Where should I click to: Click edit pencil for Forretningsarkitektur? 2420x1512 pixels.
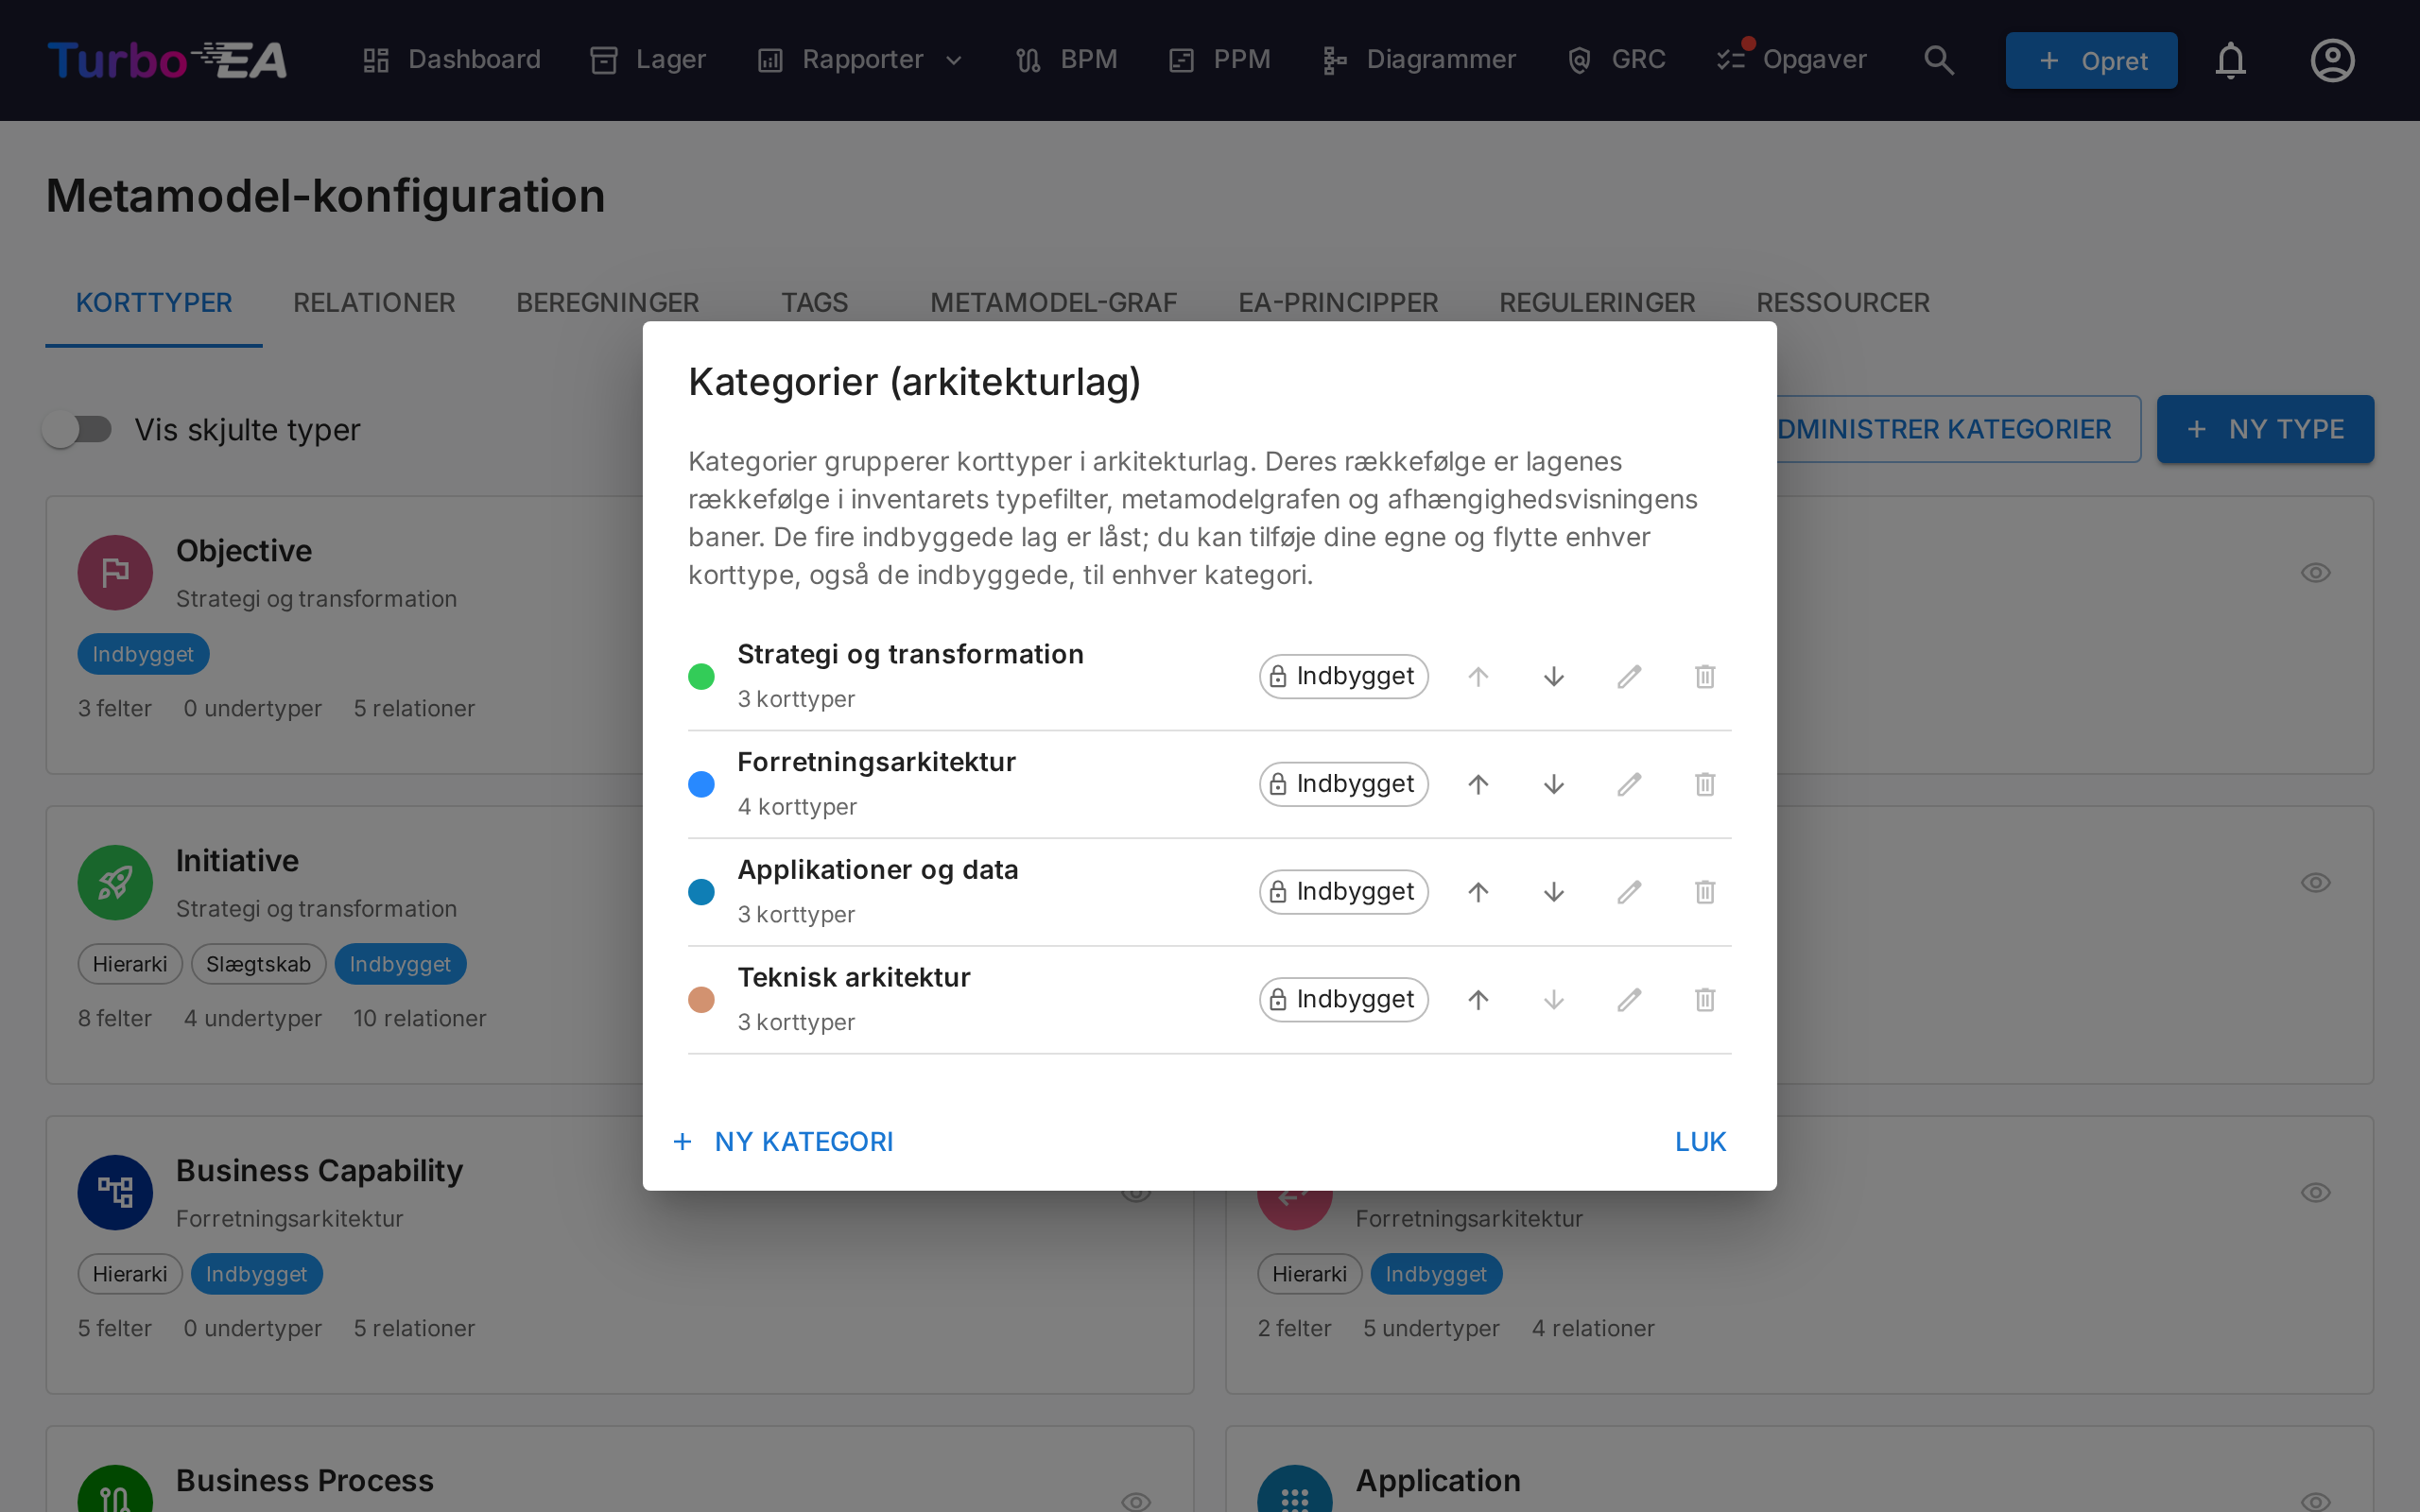coord(1629,785)
